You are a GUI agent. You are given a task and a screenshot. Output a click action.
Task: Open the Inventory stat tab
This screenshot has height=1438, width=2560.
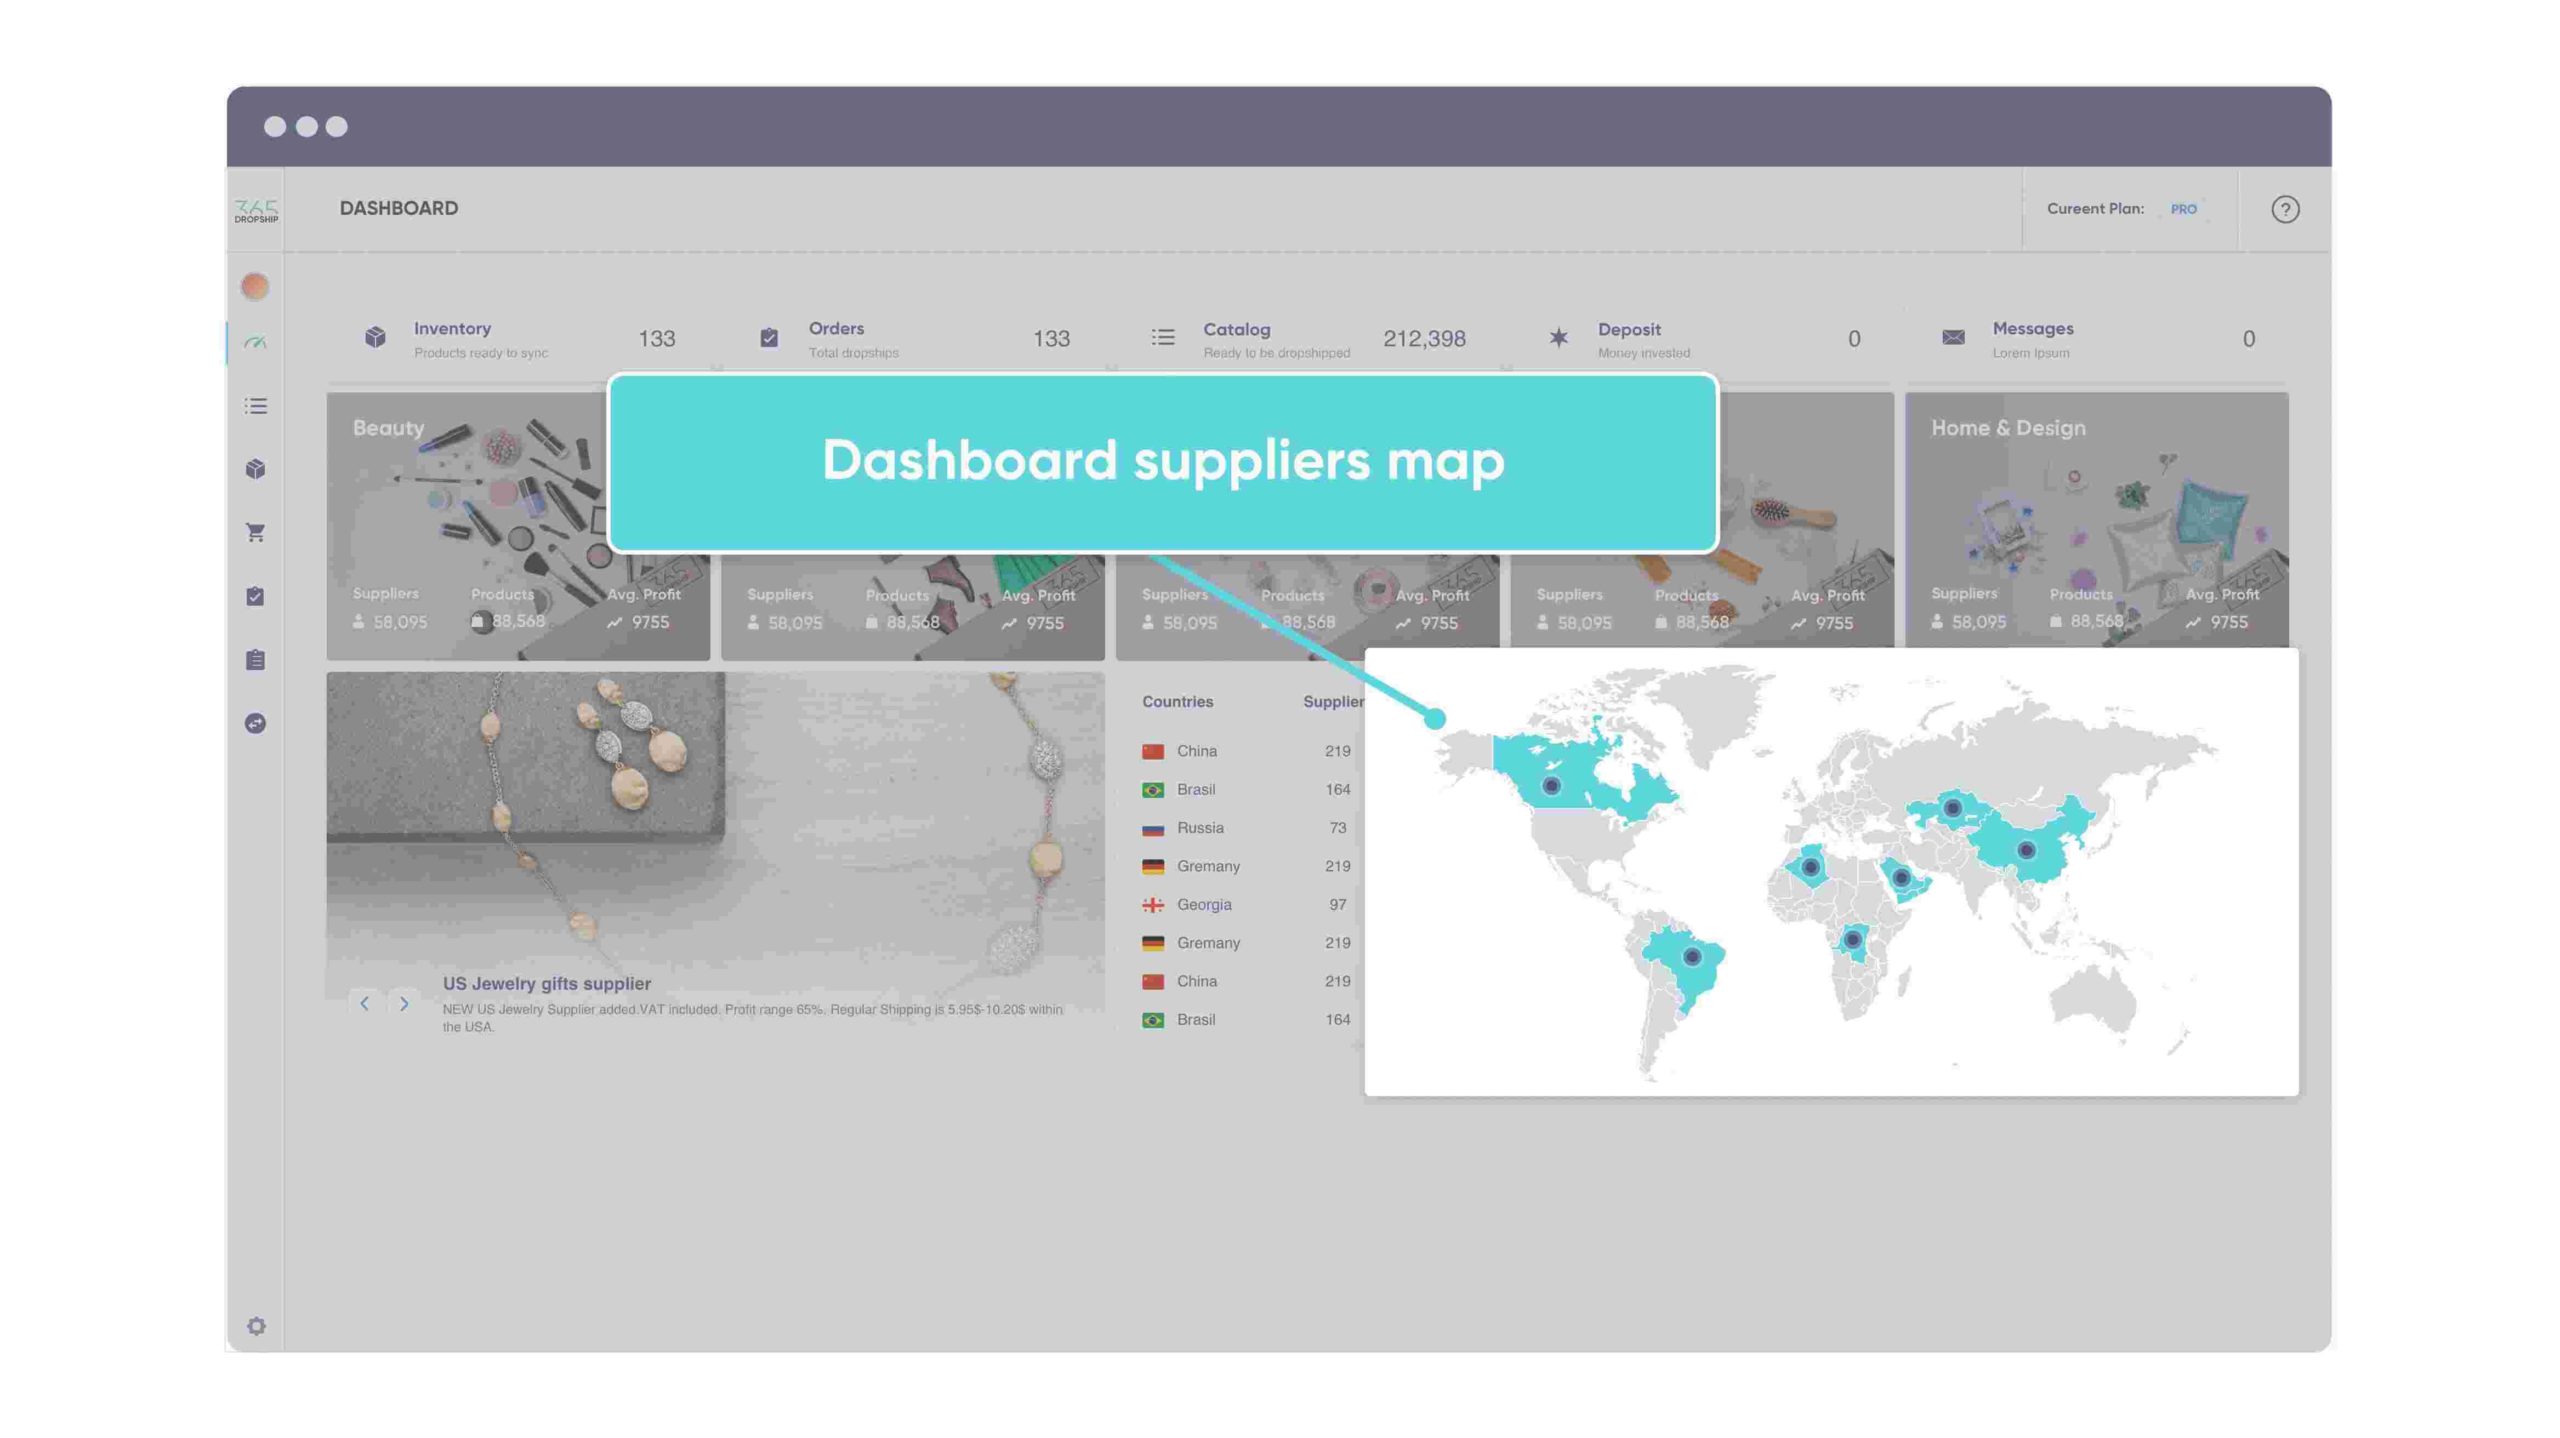pyautogui.click(x=520, y=340)
